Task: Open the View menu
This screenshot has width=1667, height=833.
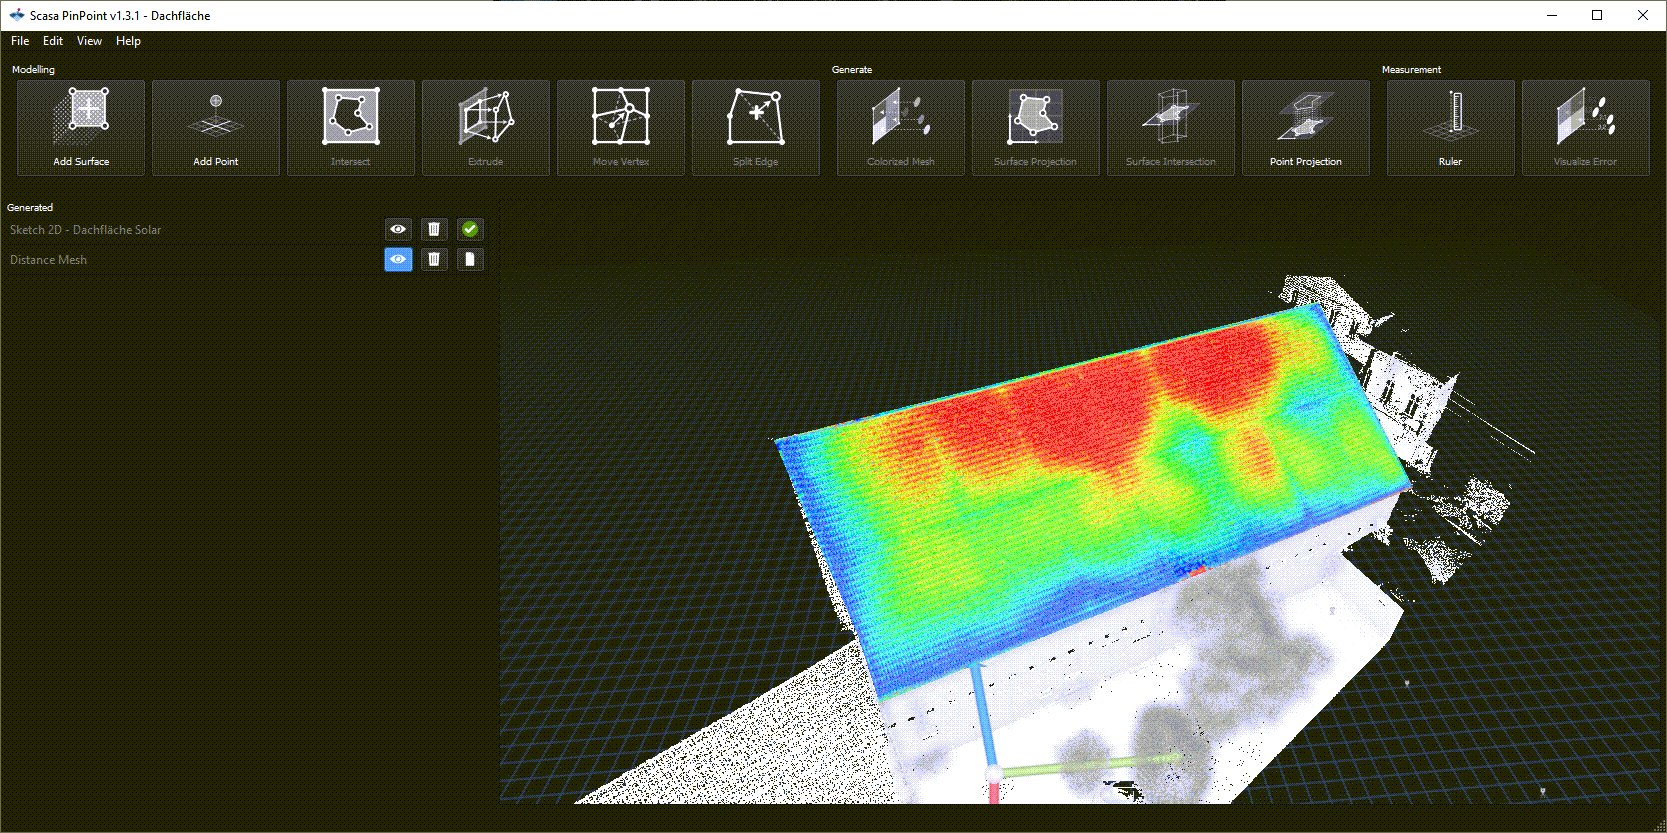Action: 89,41
